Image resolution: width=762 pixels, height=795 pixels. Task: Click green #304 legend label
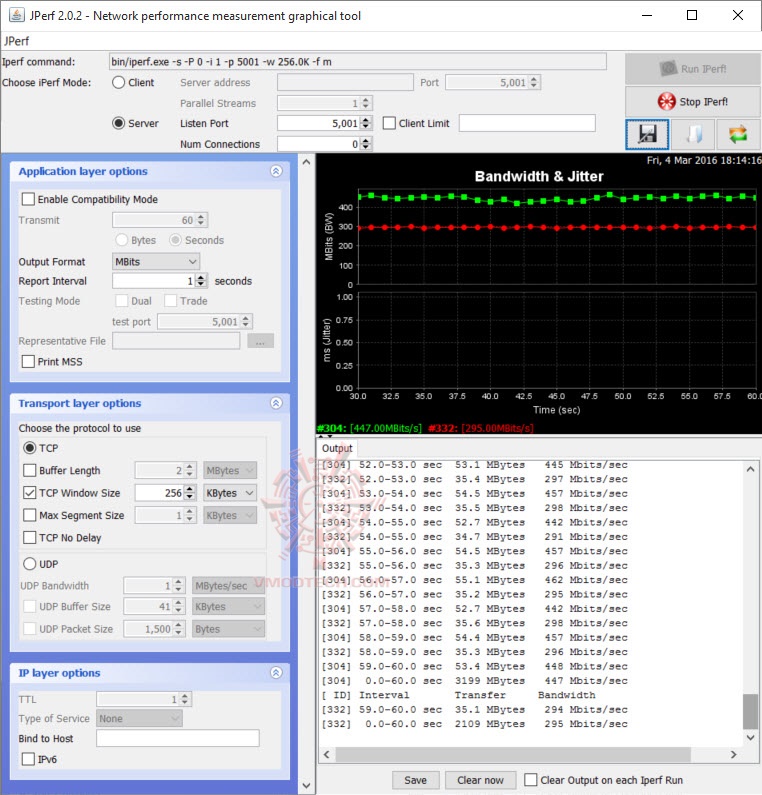click(369, 428)
